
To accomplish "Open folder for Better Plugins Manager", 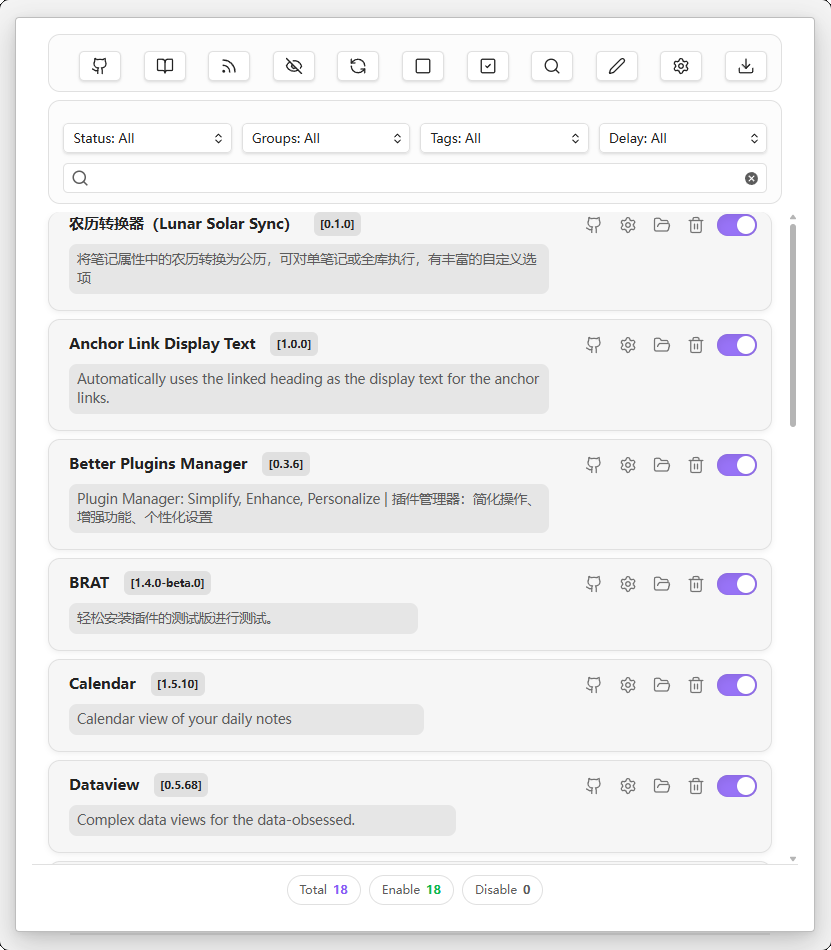I will [x=661, y=465].
